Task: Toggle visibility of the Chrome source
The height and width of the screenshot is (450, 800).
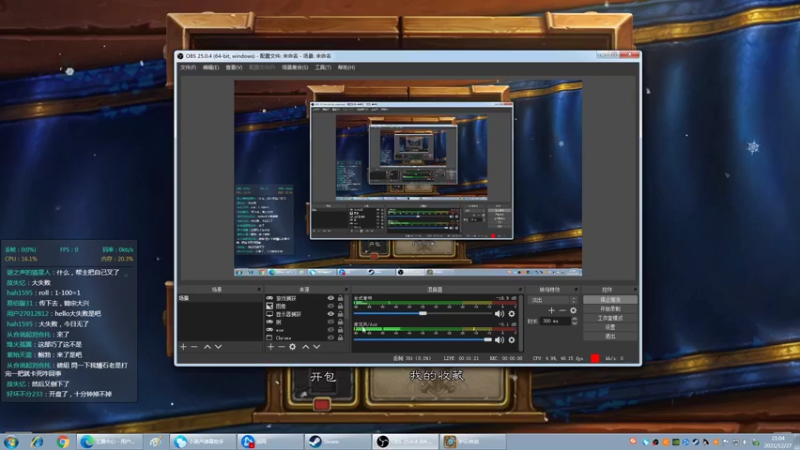Action: click(331, 338)
